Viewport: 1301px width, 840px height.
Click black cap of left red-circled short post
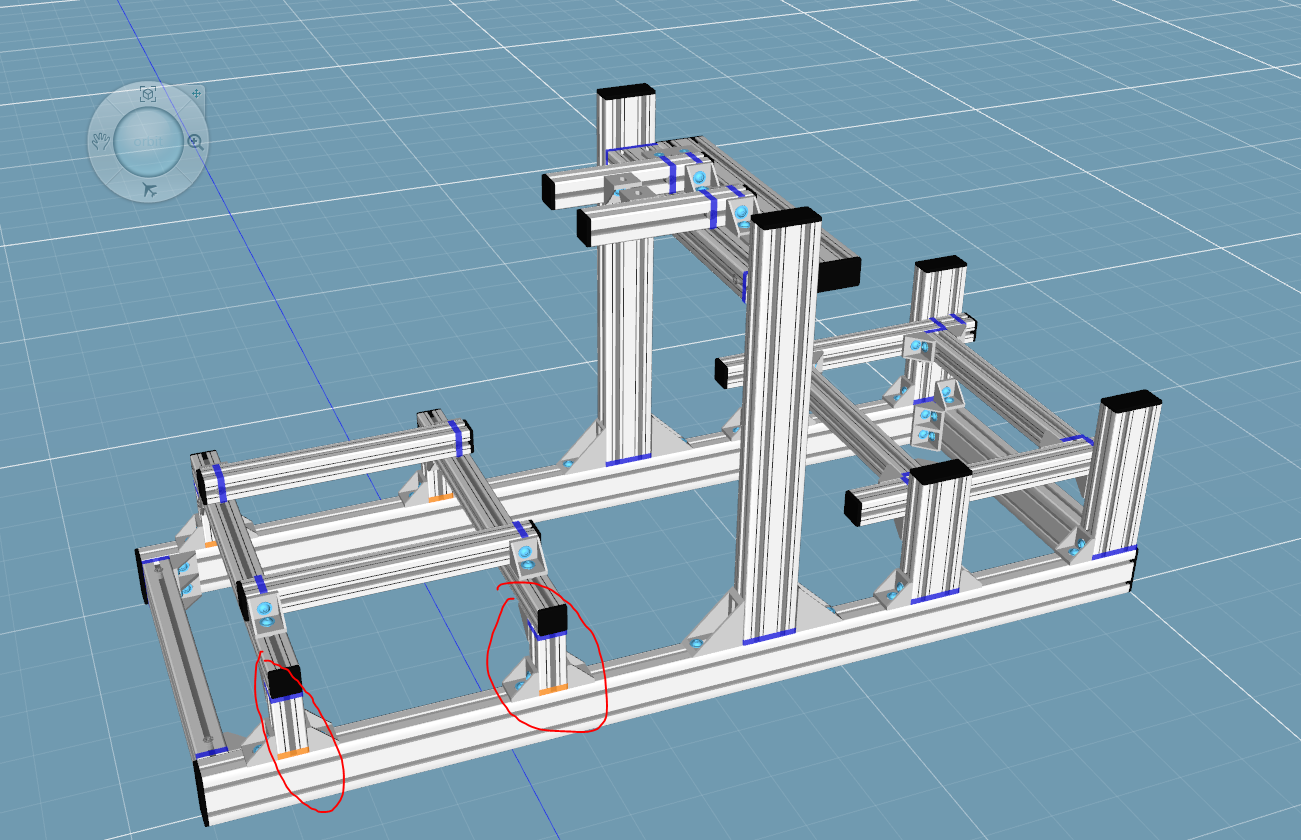pyautogui.click(x=285, y=682)
